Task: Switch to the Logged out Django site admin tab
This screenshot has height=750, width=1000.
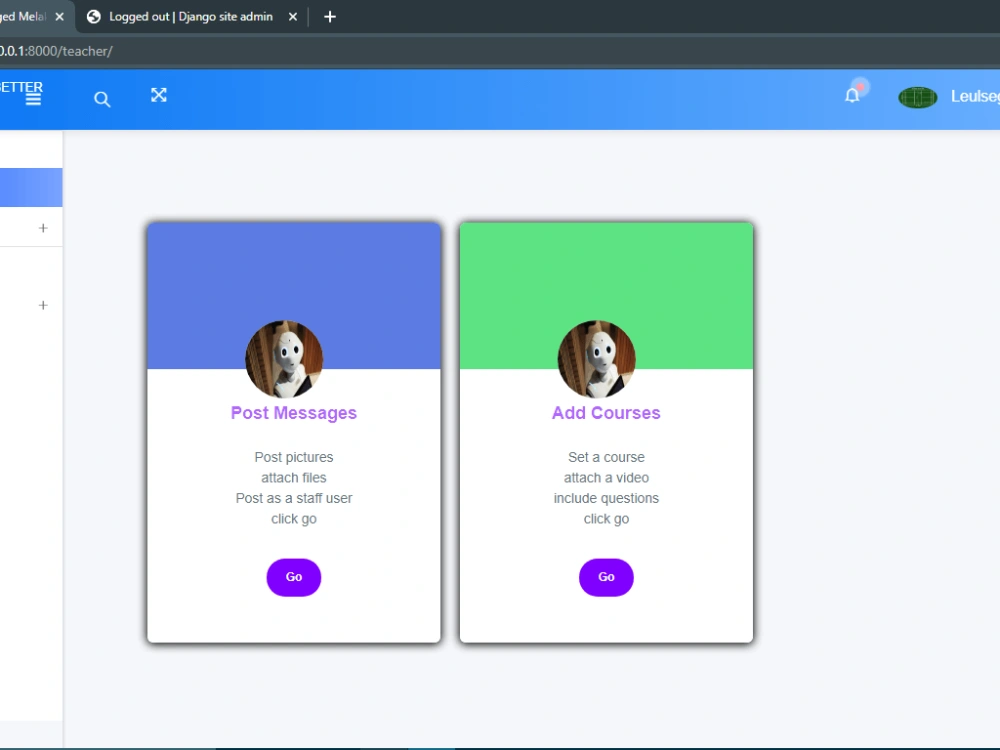Action: (191, 17)
